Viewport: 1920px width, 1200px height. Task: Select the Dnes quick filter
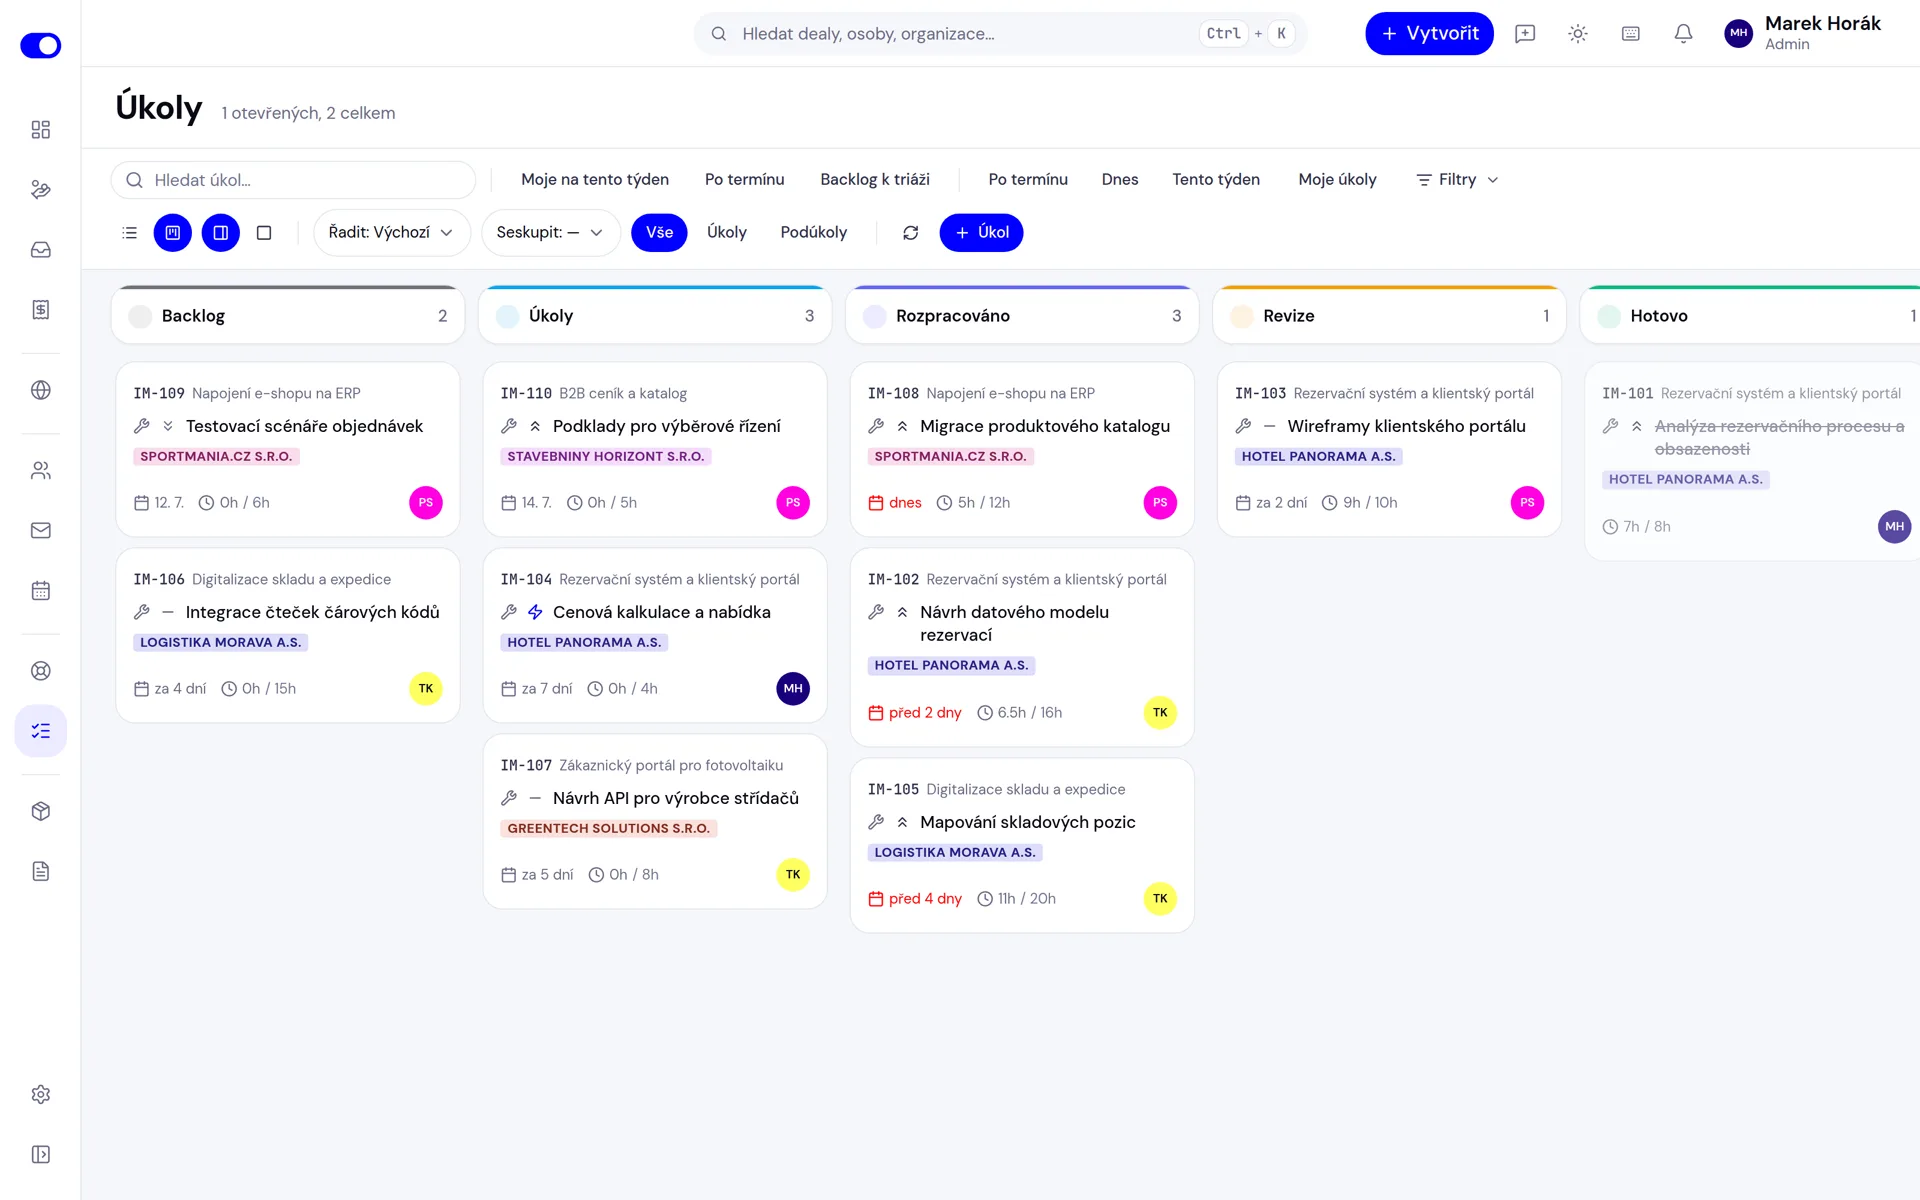[x=1120, y=180]
